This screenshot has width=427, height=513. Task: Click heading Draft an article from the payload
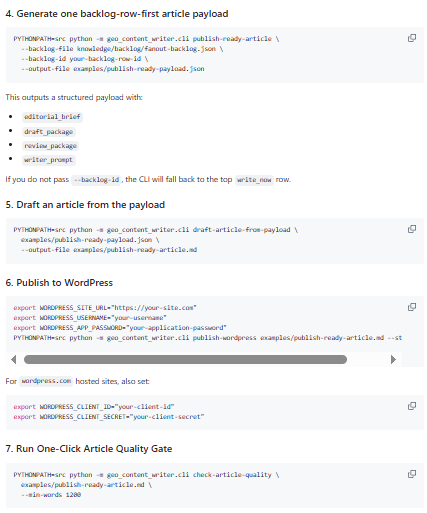pos(85,205)
